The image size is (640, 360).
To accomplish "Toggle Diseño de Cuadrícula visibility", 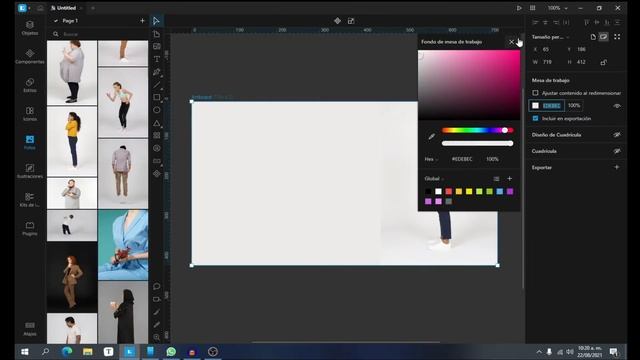I will [617, 135].
